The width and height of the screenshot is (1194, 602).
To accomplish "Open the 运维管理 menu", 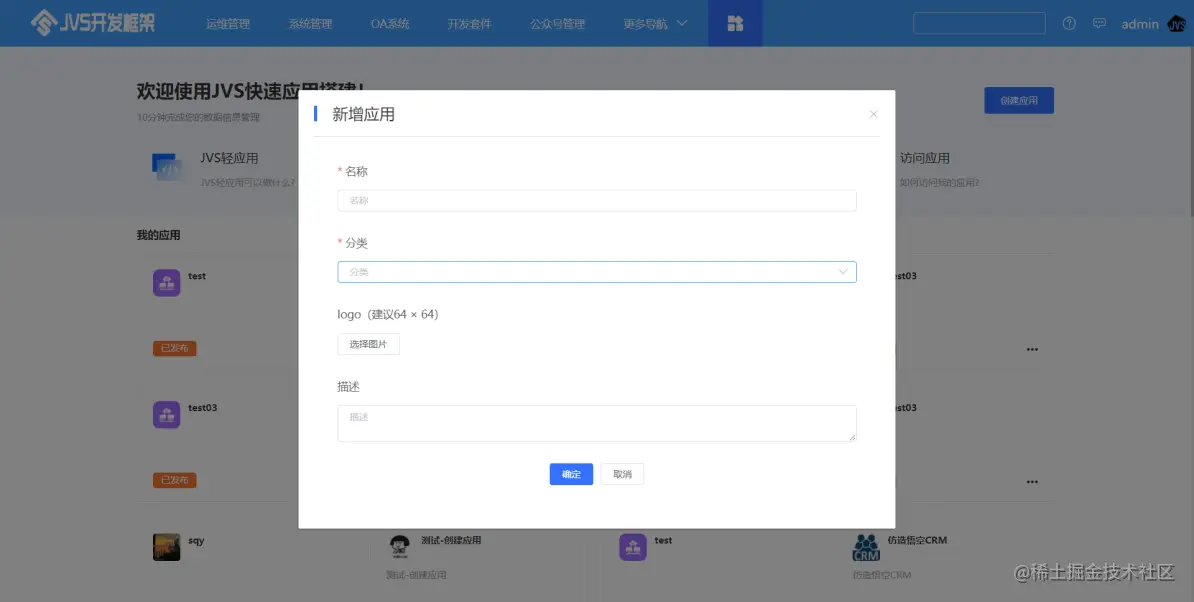I will 228,24.
